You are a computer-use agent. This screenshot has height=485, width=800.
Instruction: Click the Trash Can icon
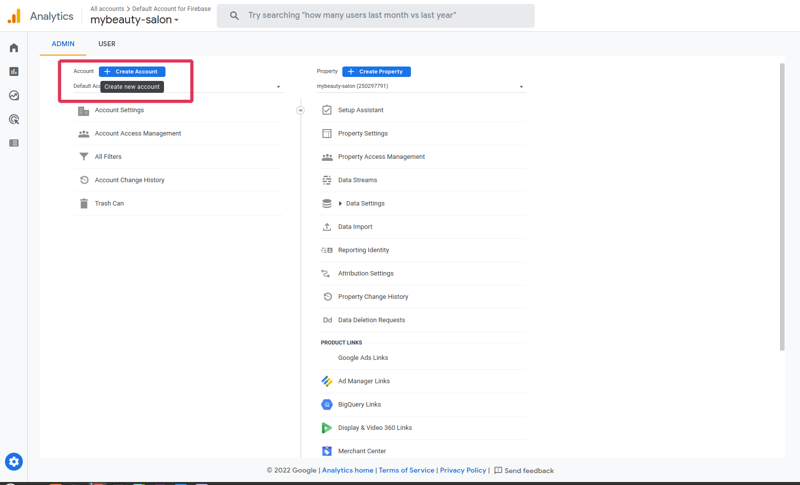pyautogui.click(x=84, y=203)
